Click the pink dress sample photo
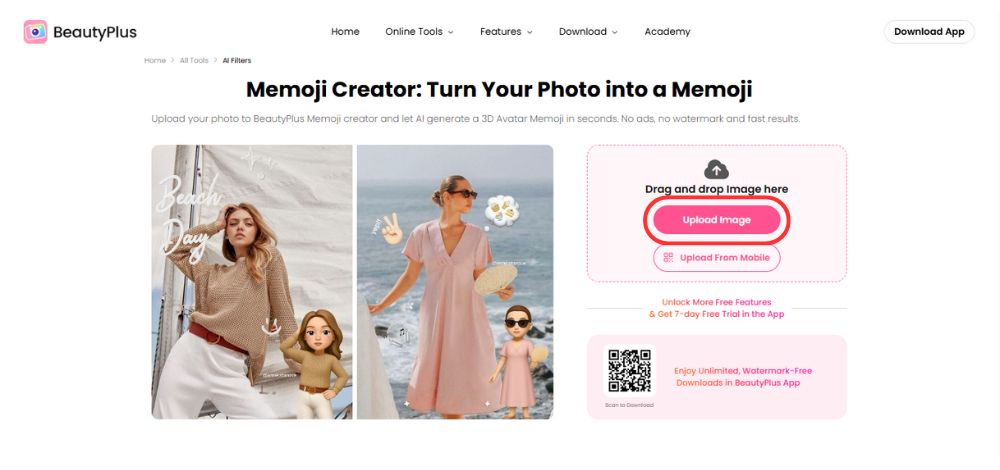This screenshot has width=1000, height=470. (x=455, y=282)
